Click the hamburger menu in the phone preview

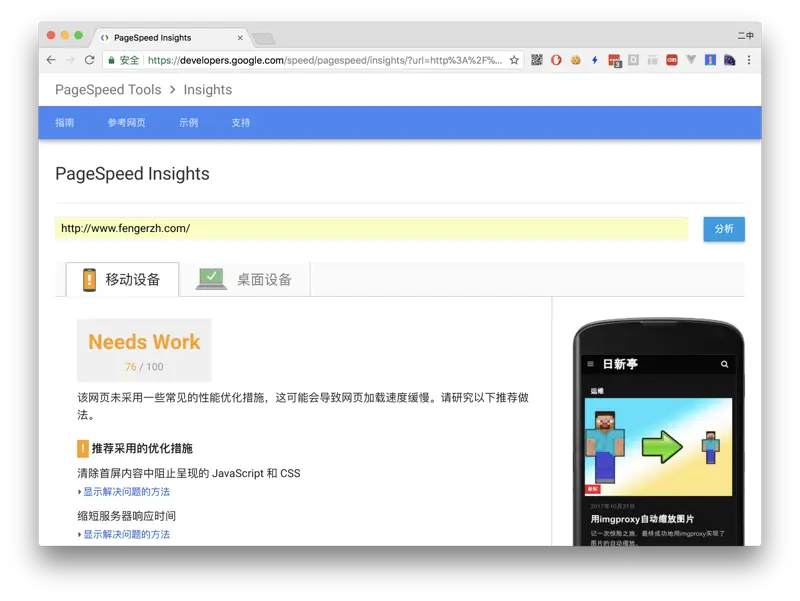pos(590,364)
